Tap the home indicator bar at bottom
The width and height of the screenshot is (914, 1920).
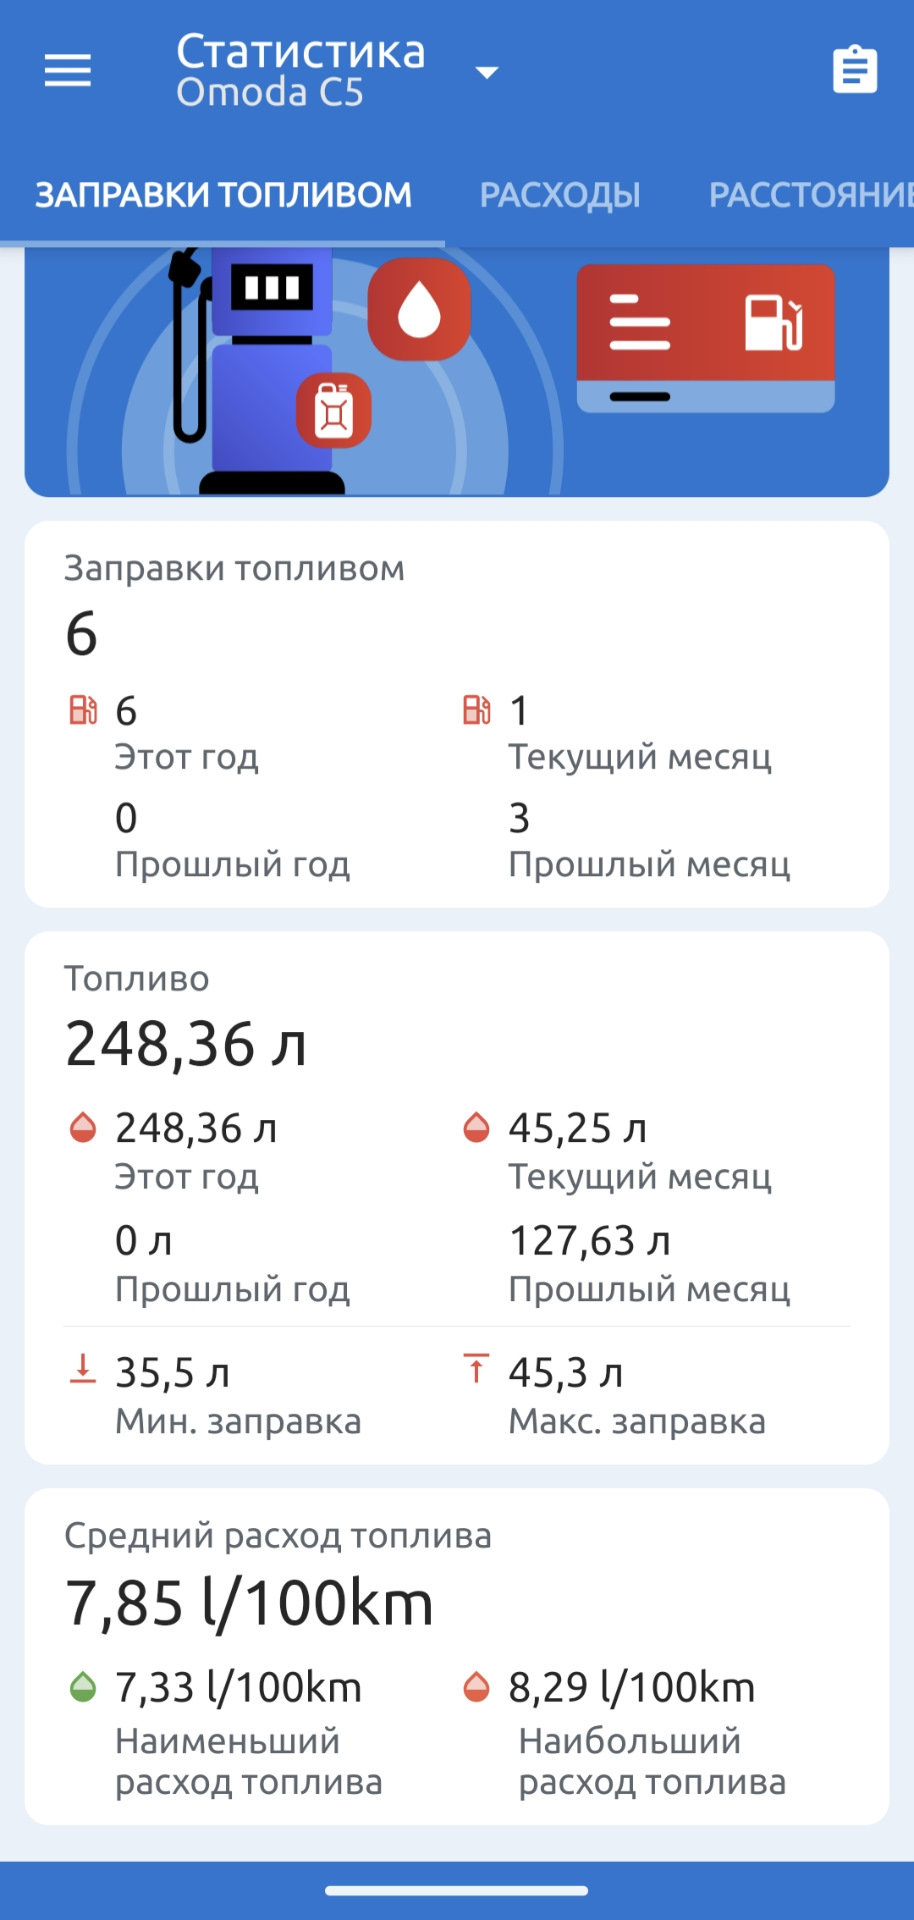(457, 1890)
